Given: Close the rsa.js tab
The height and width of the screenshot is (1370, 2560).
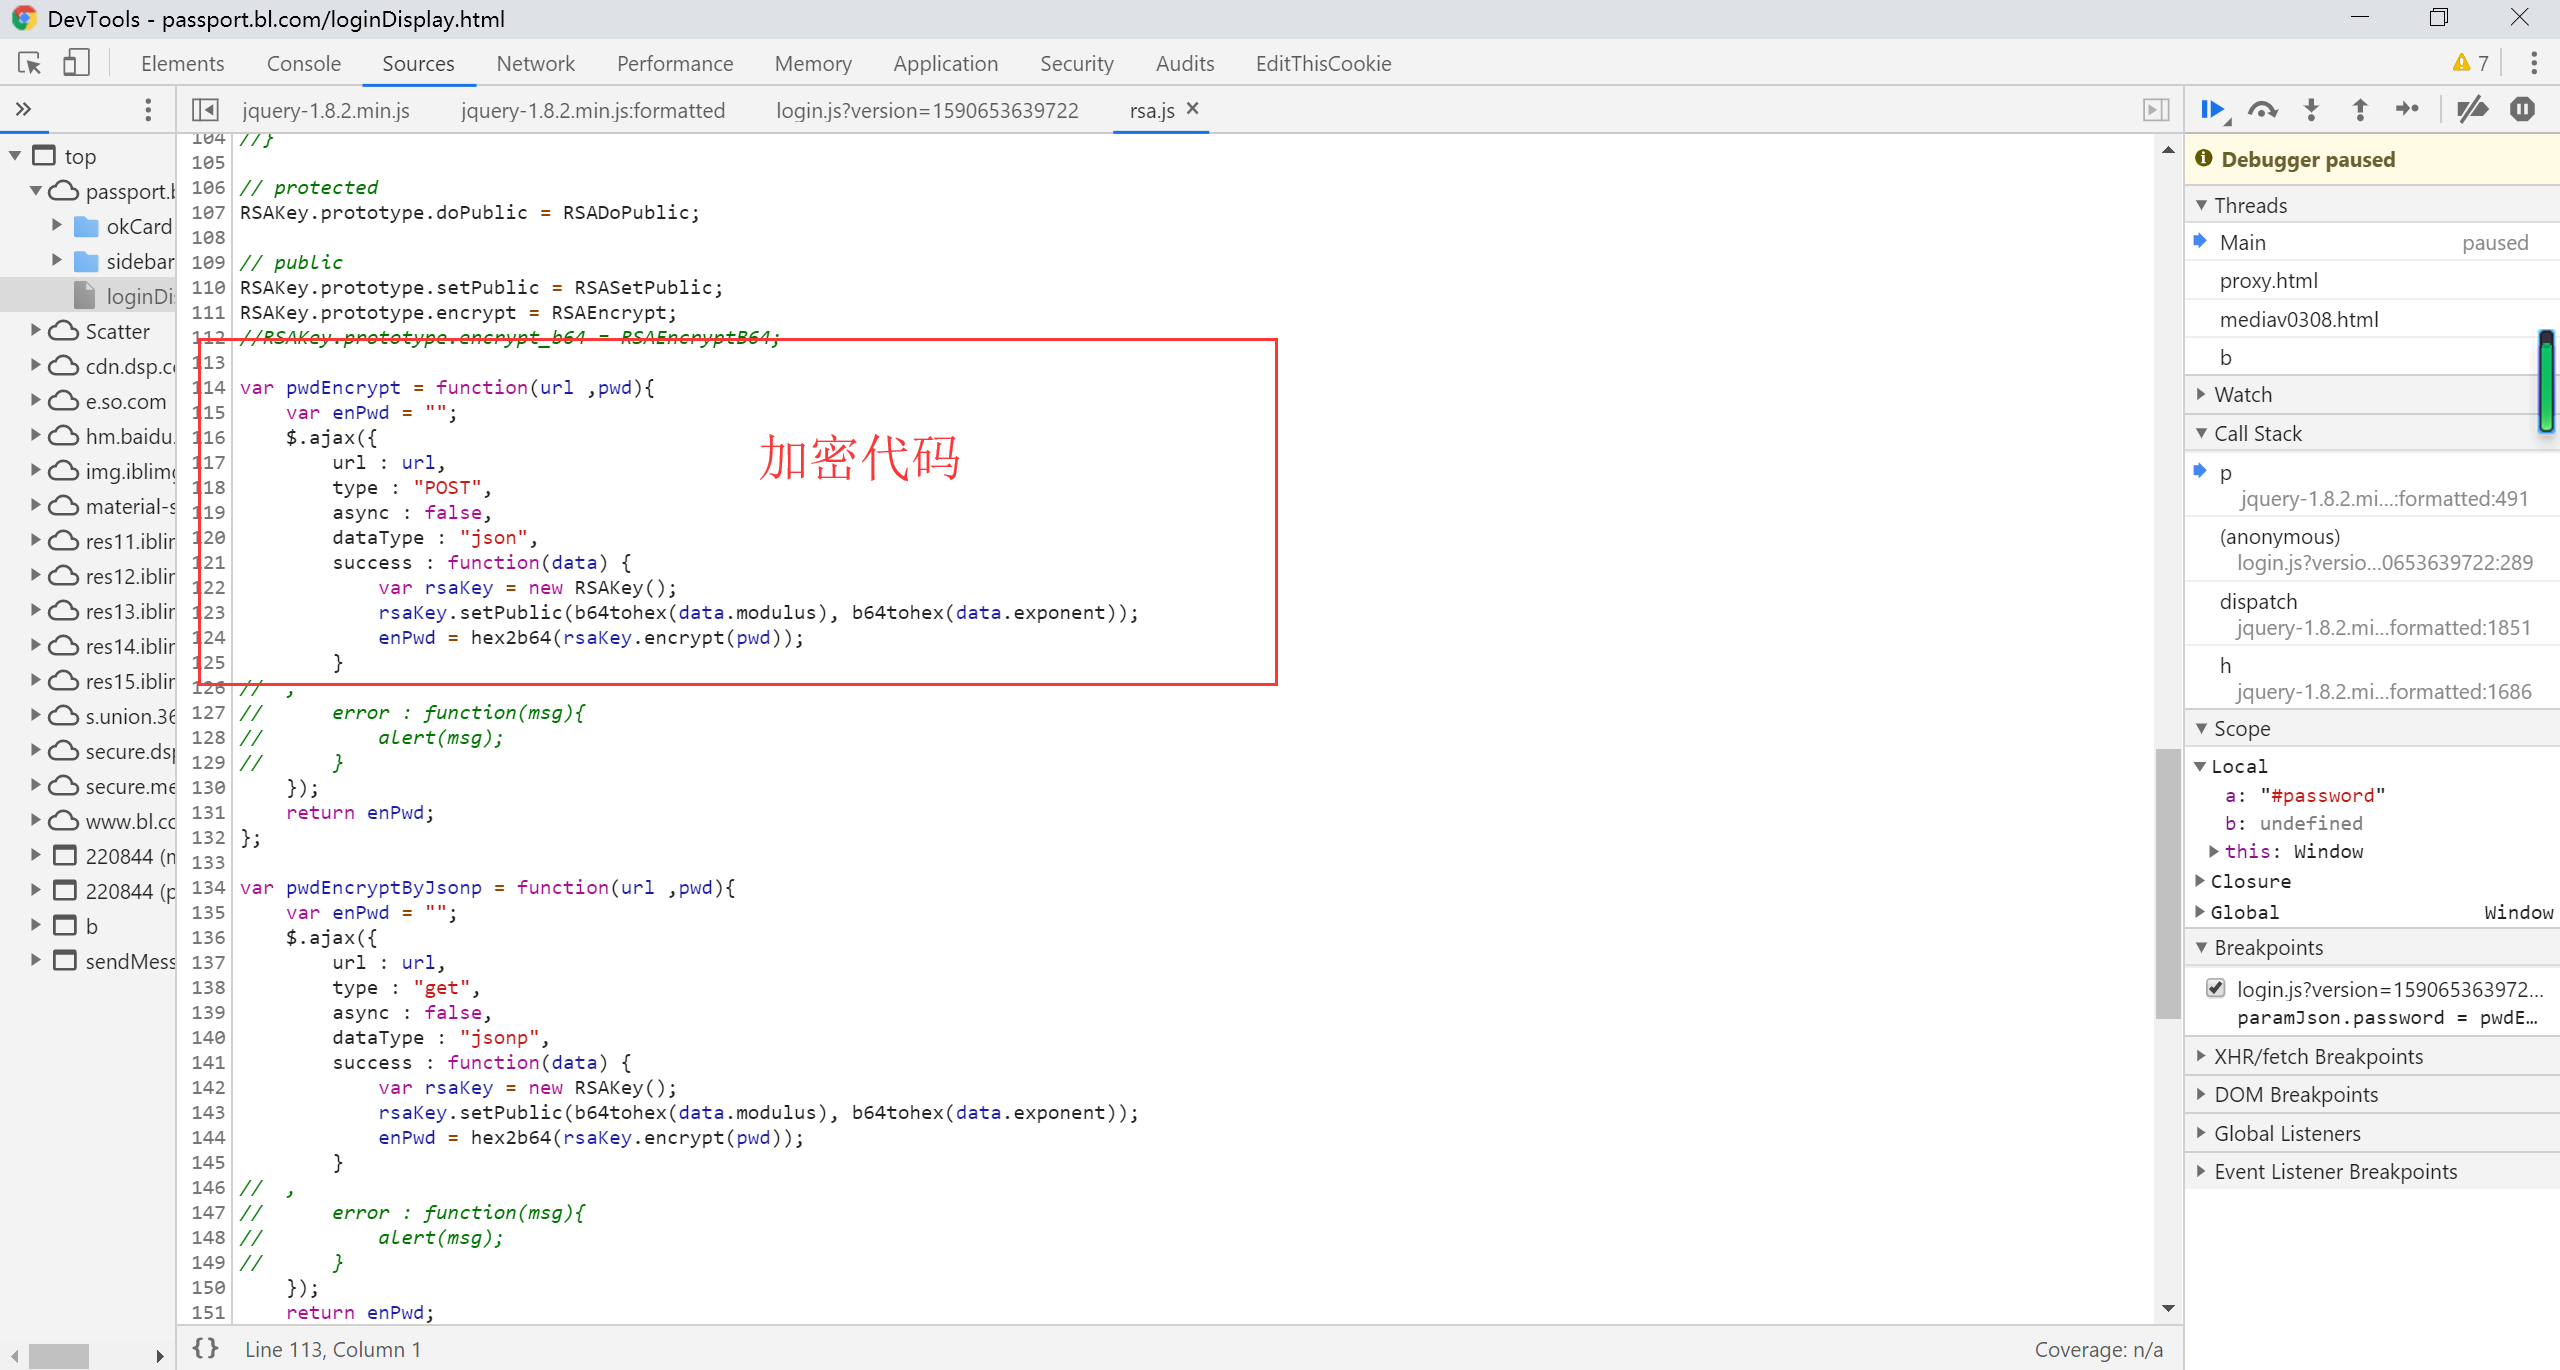Looking at the screenshot, I should click(x=1192, y=109).
